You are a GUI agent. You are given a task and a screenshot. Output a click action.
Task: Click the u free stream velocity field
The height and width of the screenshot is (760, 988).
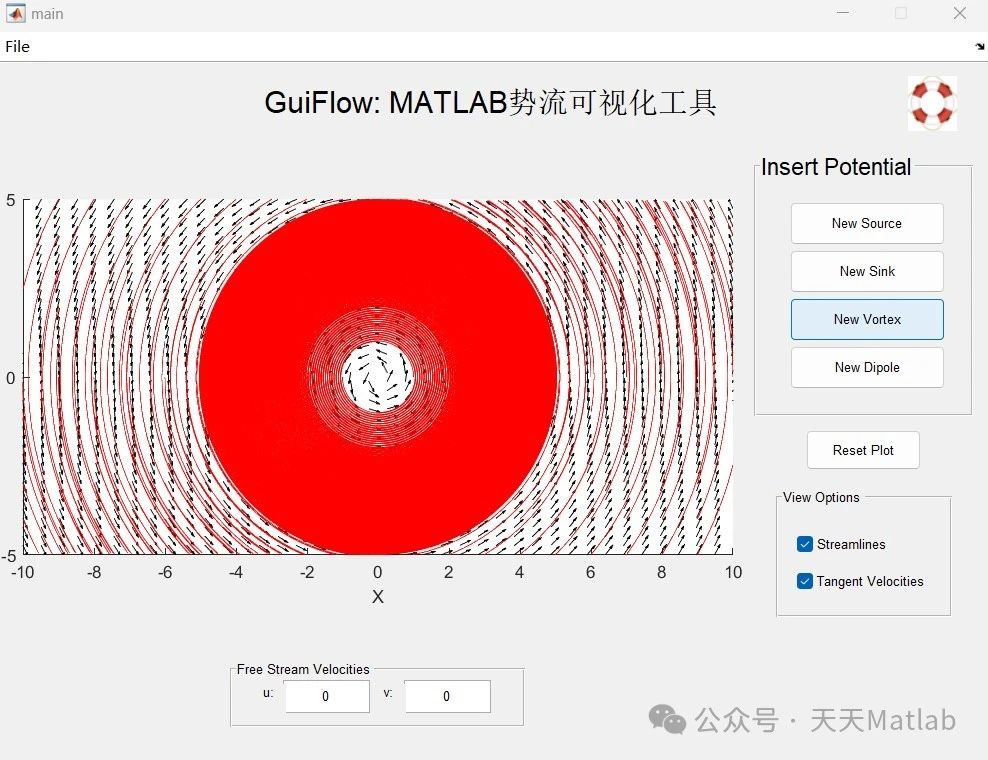point(327,696)
